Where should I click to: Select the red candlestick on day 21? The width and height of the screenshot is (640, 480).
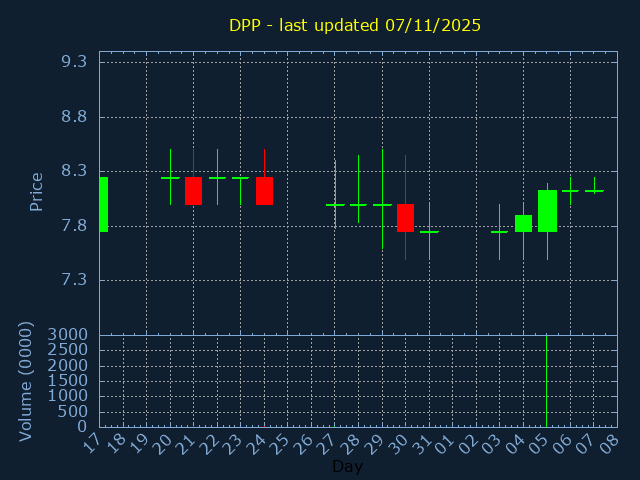[x=193, y=191]
